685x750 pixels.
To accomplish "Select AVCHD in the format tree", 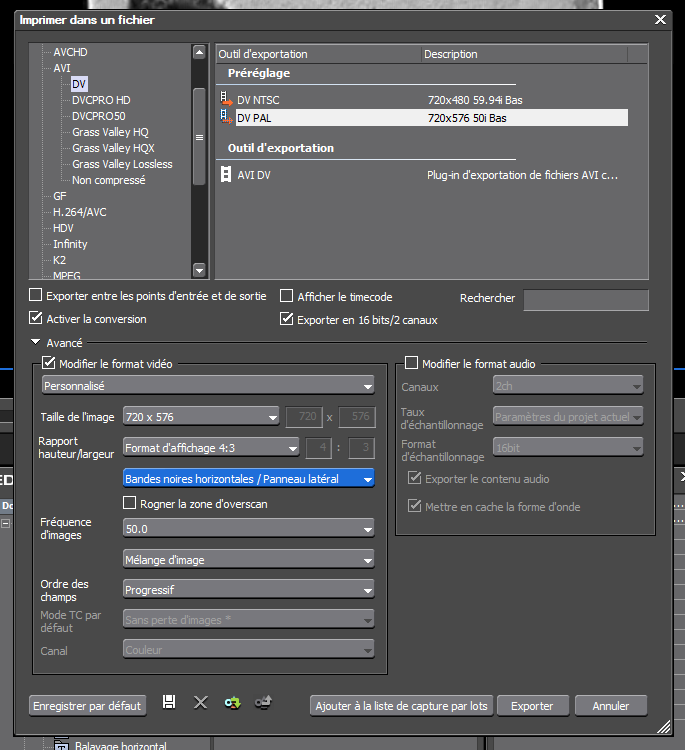I will pyautogui.click(x=70, y=52).
